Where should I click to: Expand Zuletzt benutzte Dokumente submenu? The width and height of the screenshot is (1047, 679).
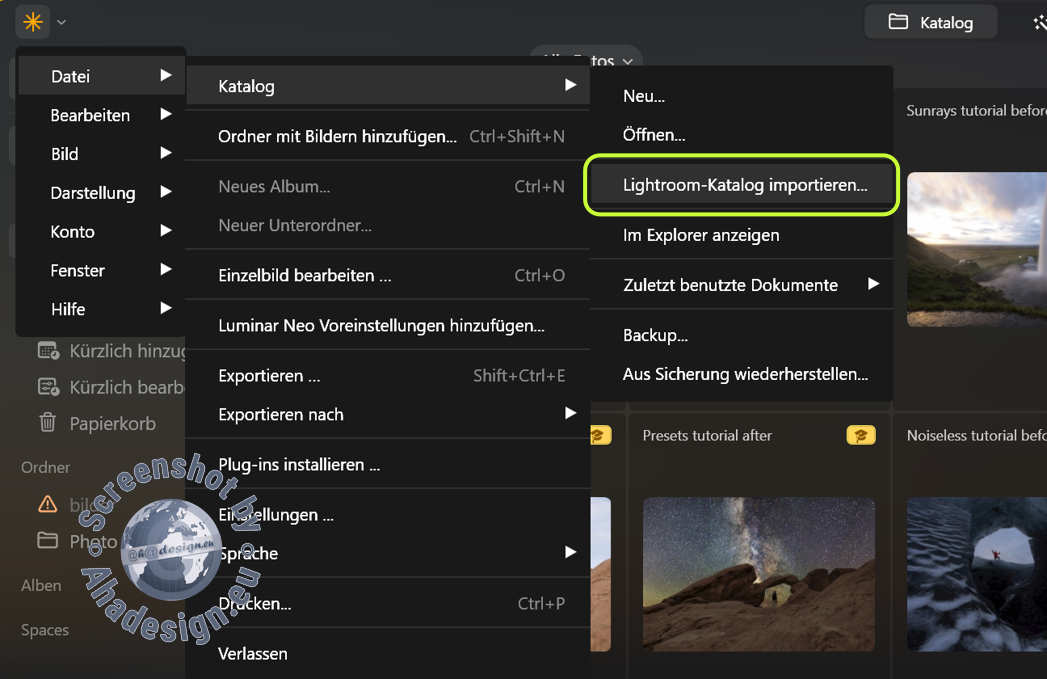pos(742,285)
